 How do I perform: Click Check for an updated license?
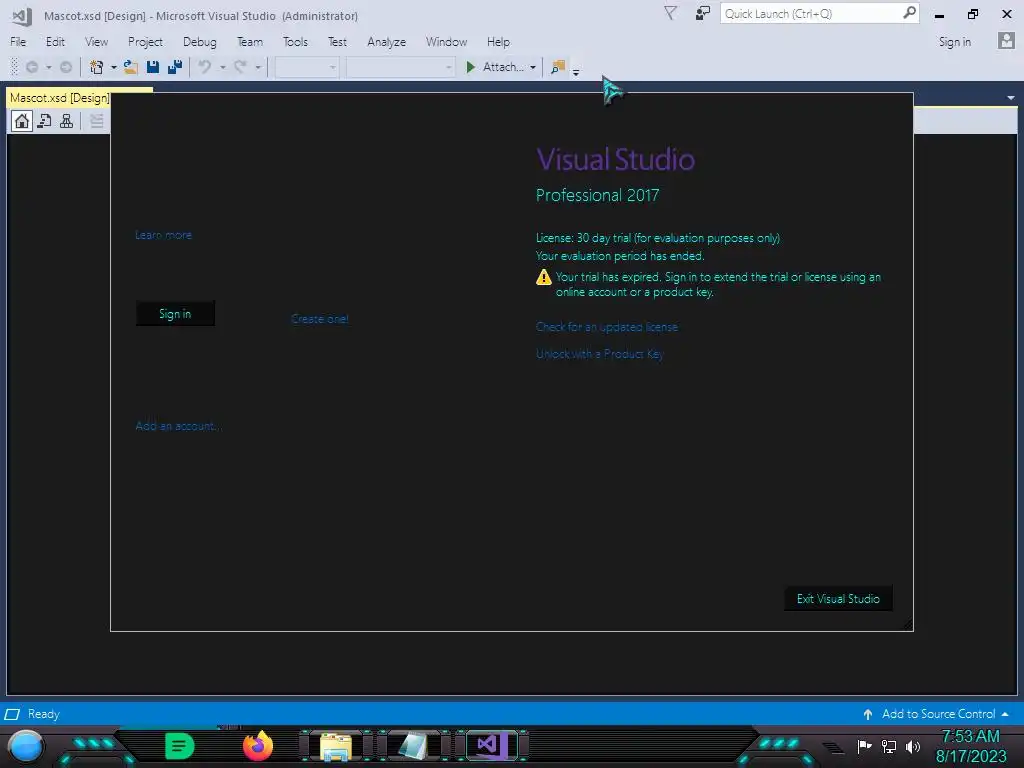pos(607,327)
